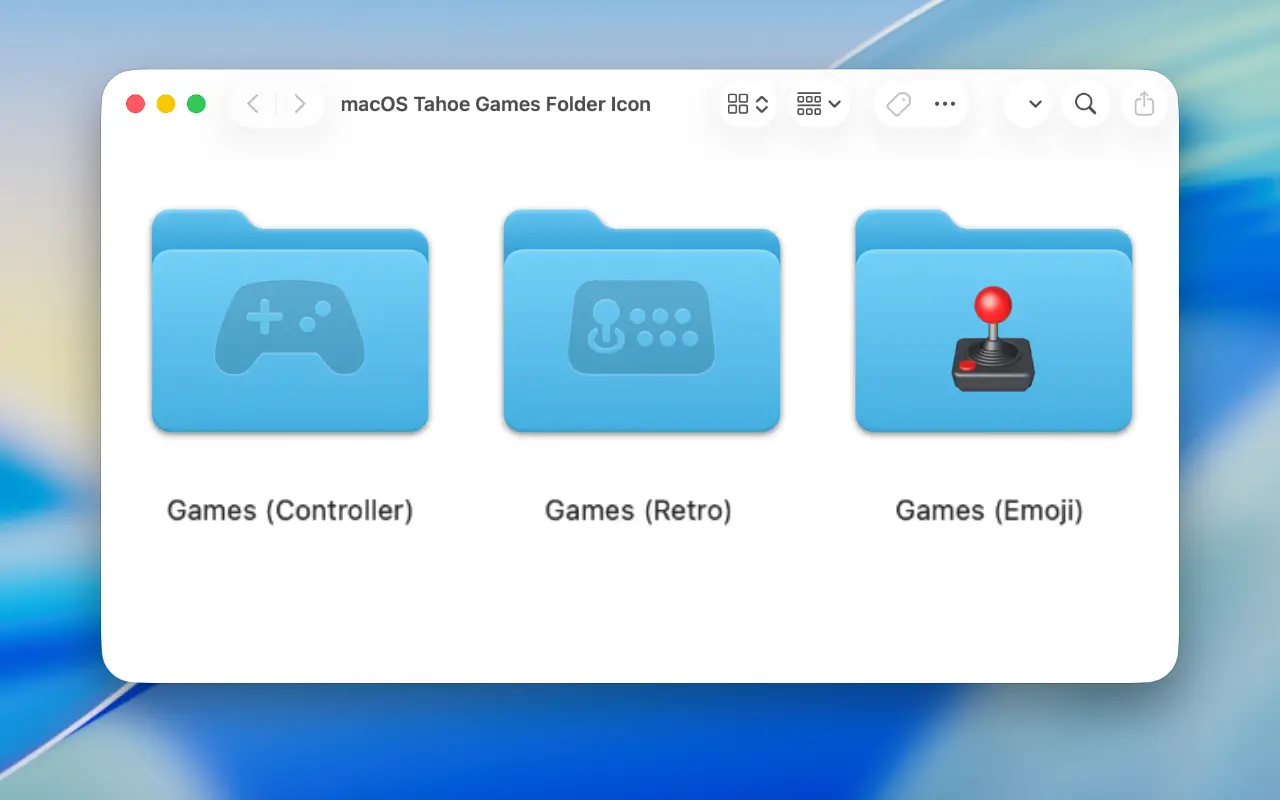Image resolution: width=1280 pixels, height=800 pixels.
Task: Open the icon view switcher
Action: 747,104
